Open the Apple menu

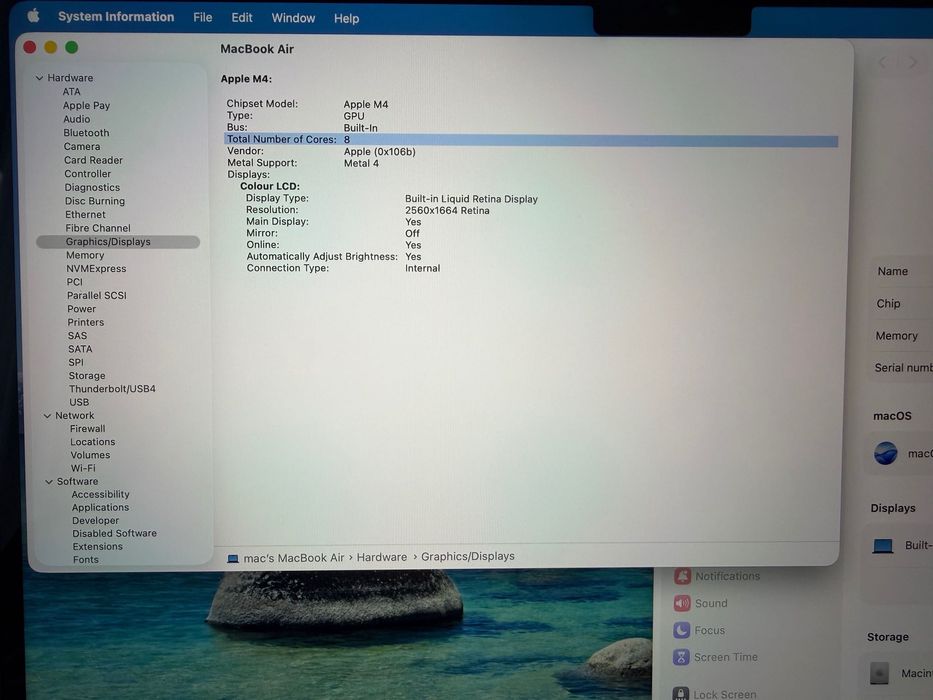coord(33,15)
